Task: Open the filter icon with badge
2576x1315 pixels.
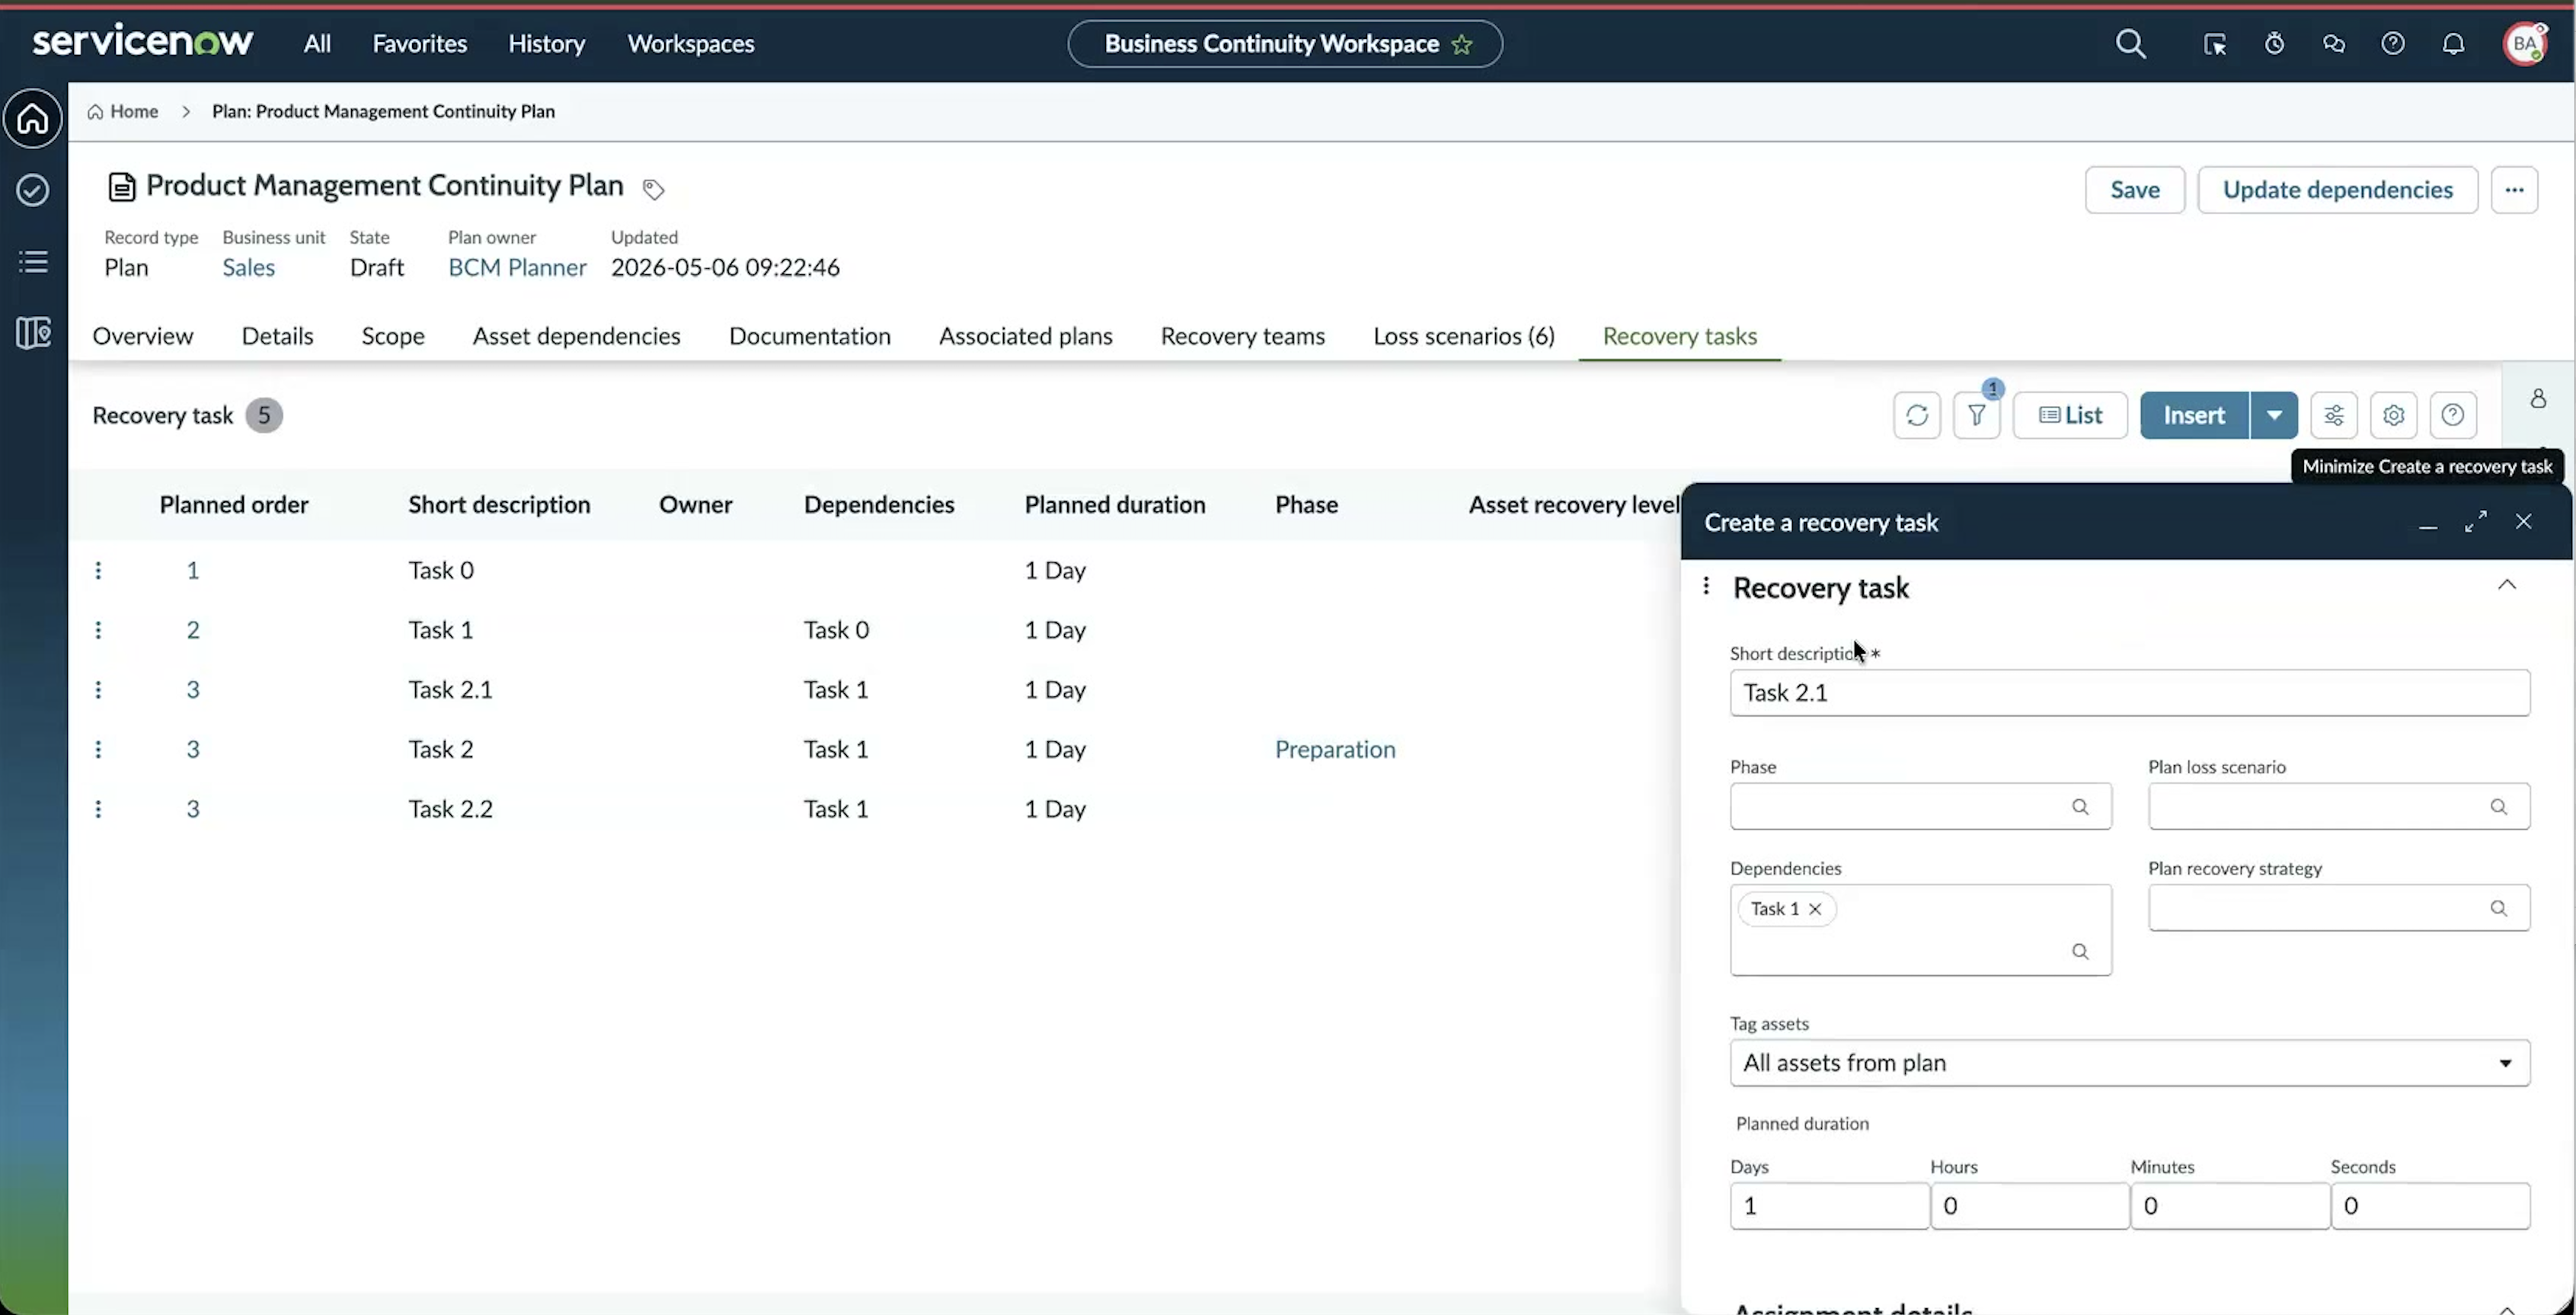Action: coord(1977,415)
